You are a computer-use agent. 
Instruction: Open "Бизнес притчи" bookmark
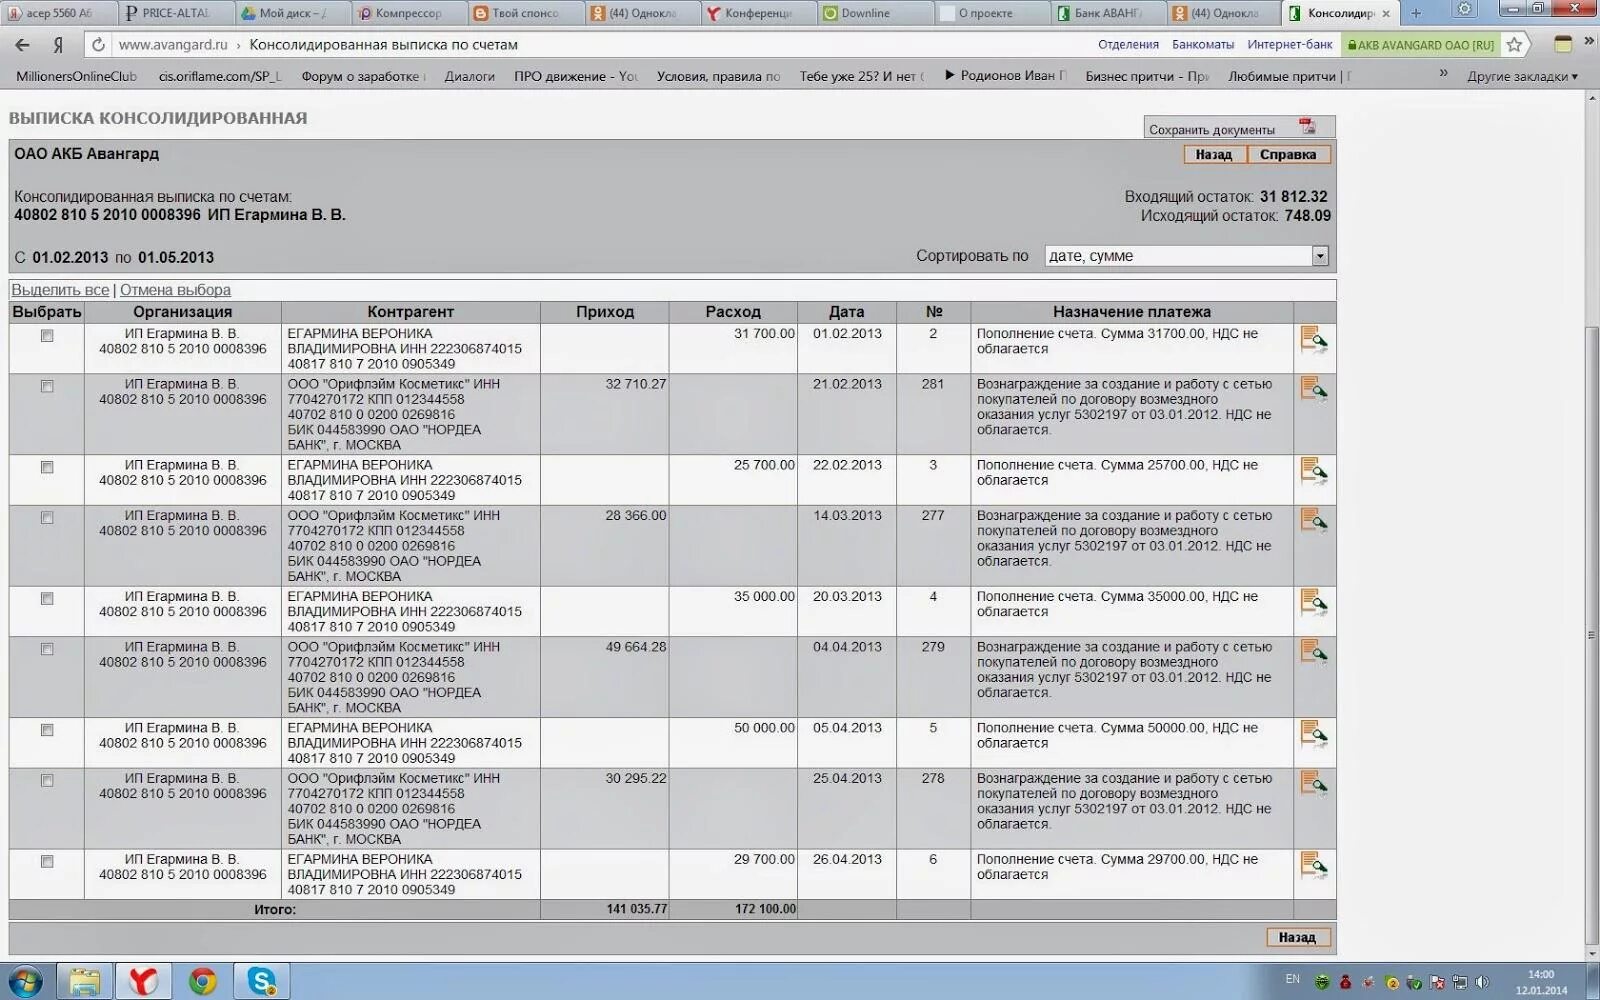[x=1147, y=76]
